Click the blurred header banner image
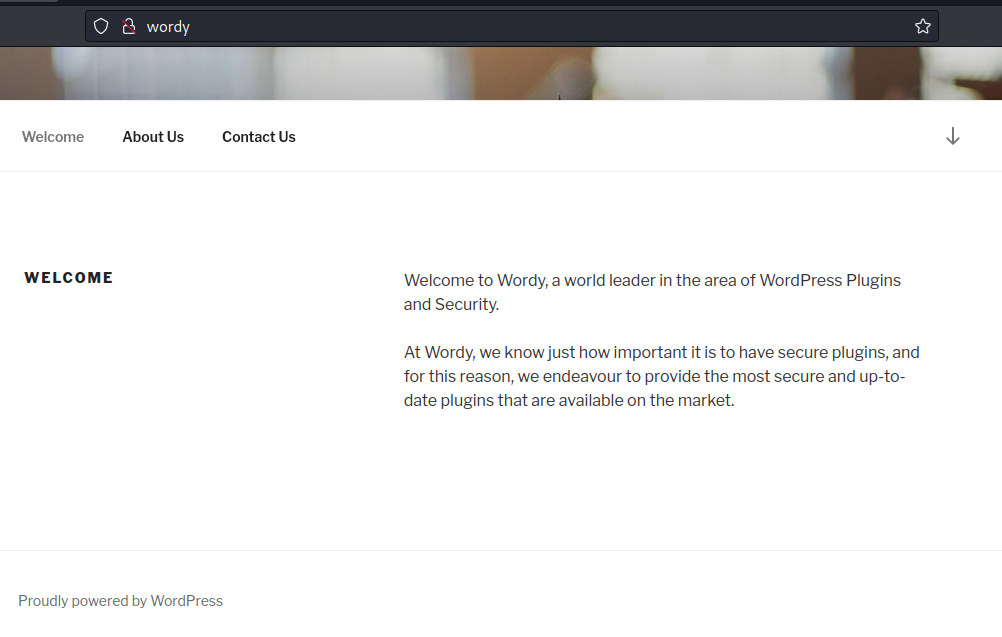1002x637 pixels. tap(500, 74)
